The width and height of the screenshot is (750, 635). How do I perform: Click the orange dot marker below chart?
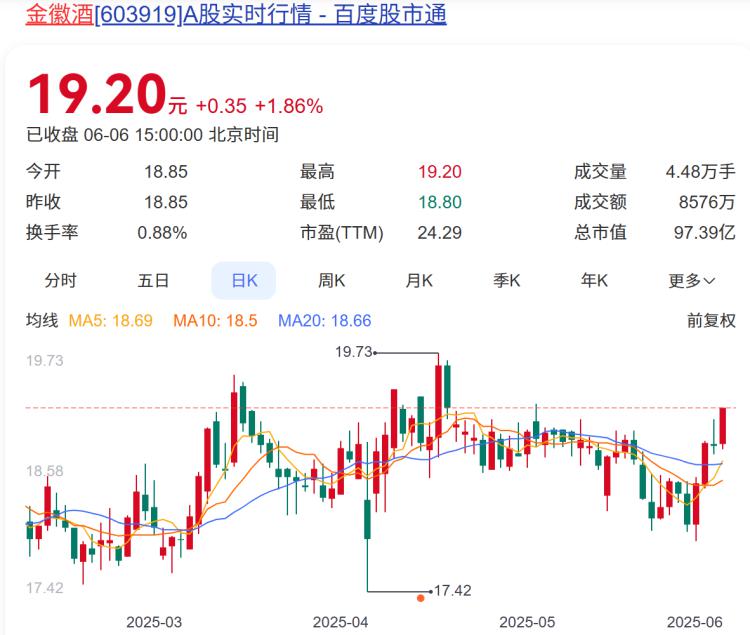coord(420,598)
